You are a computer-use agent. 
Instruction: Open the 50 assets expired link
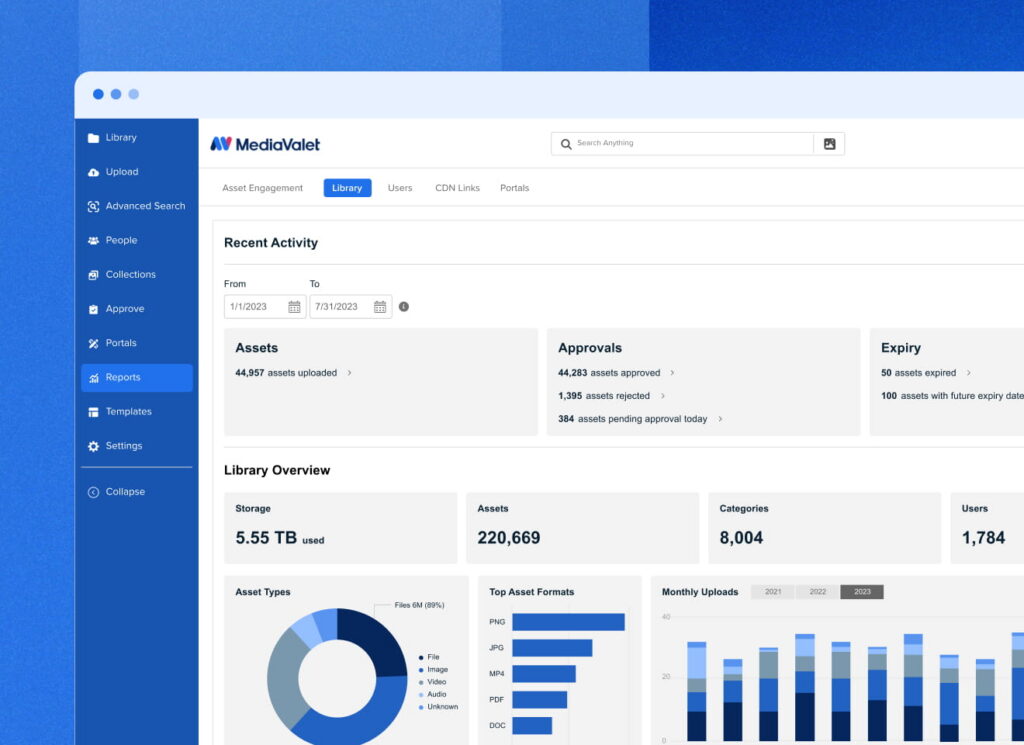pos(918,373)
